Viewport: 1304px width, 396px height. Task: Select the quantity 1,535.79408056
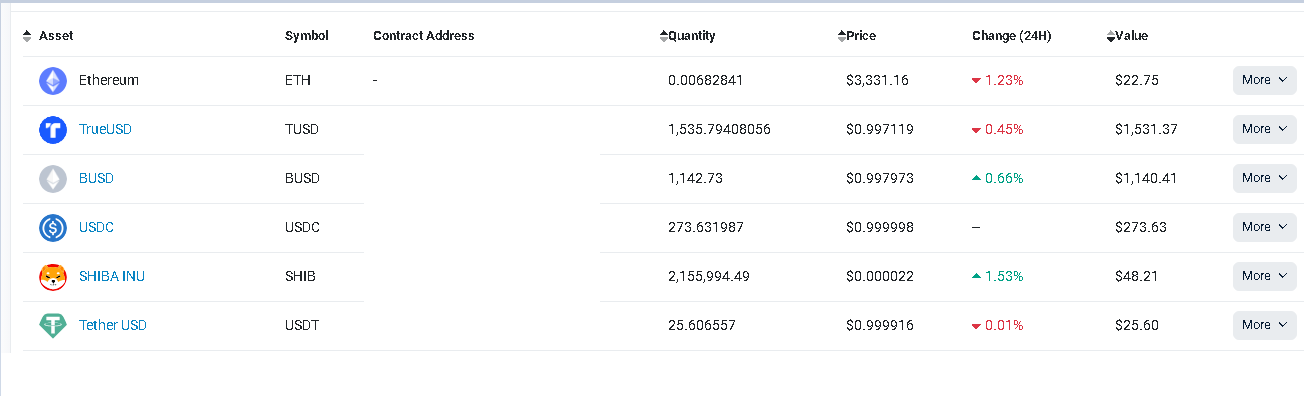click(719, 129)
